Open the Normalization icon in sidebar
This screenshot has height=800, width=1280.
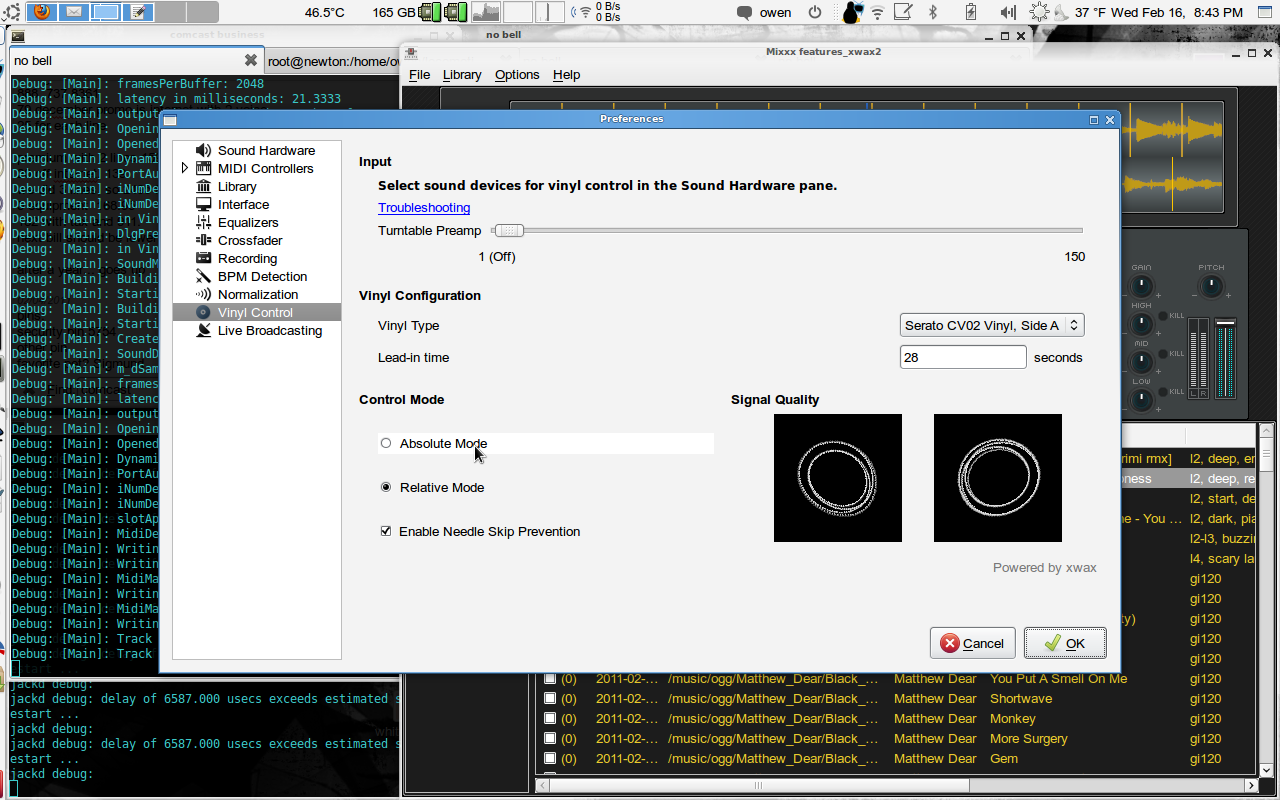203,294
